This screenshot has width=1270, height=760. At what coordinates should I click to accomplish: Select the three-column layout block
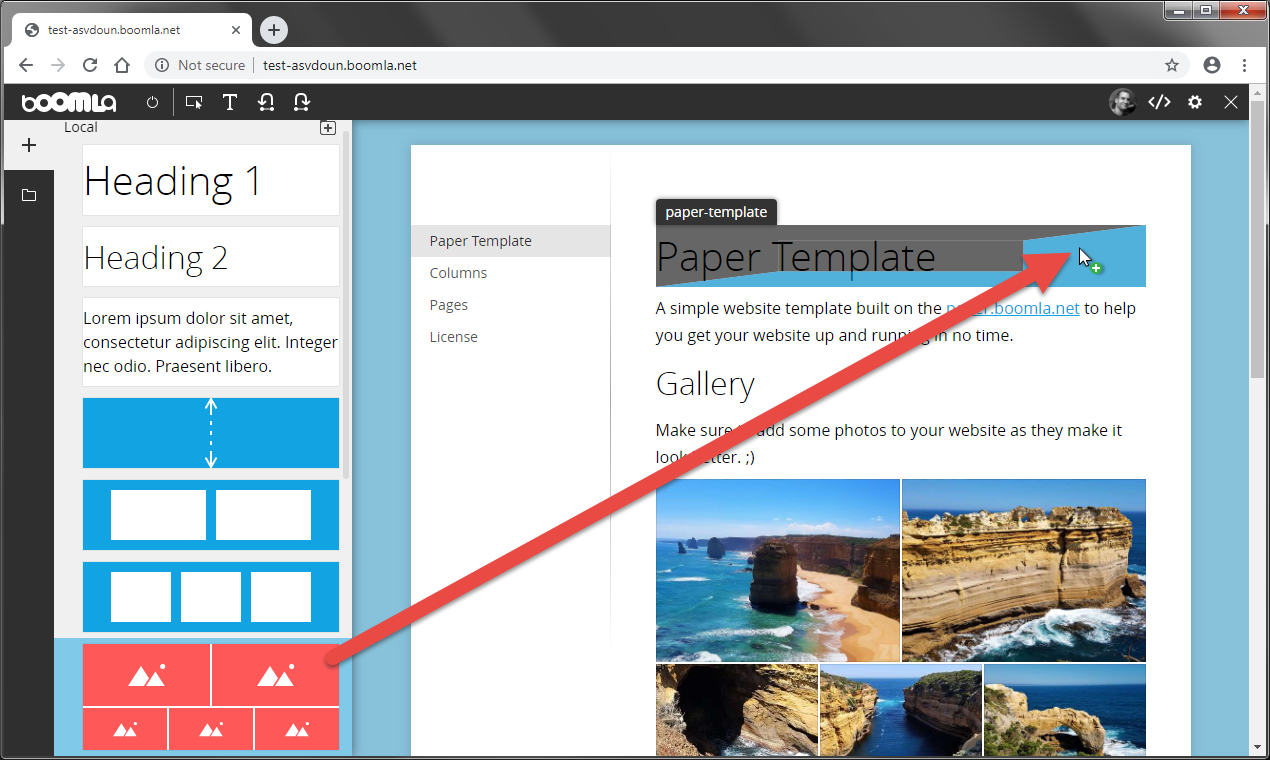click(x=211, y=597)
